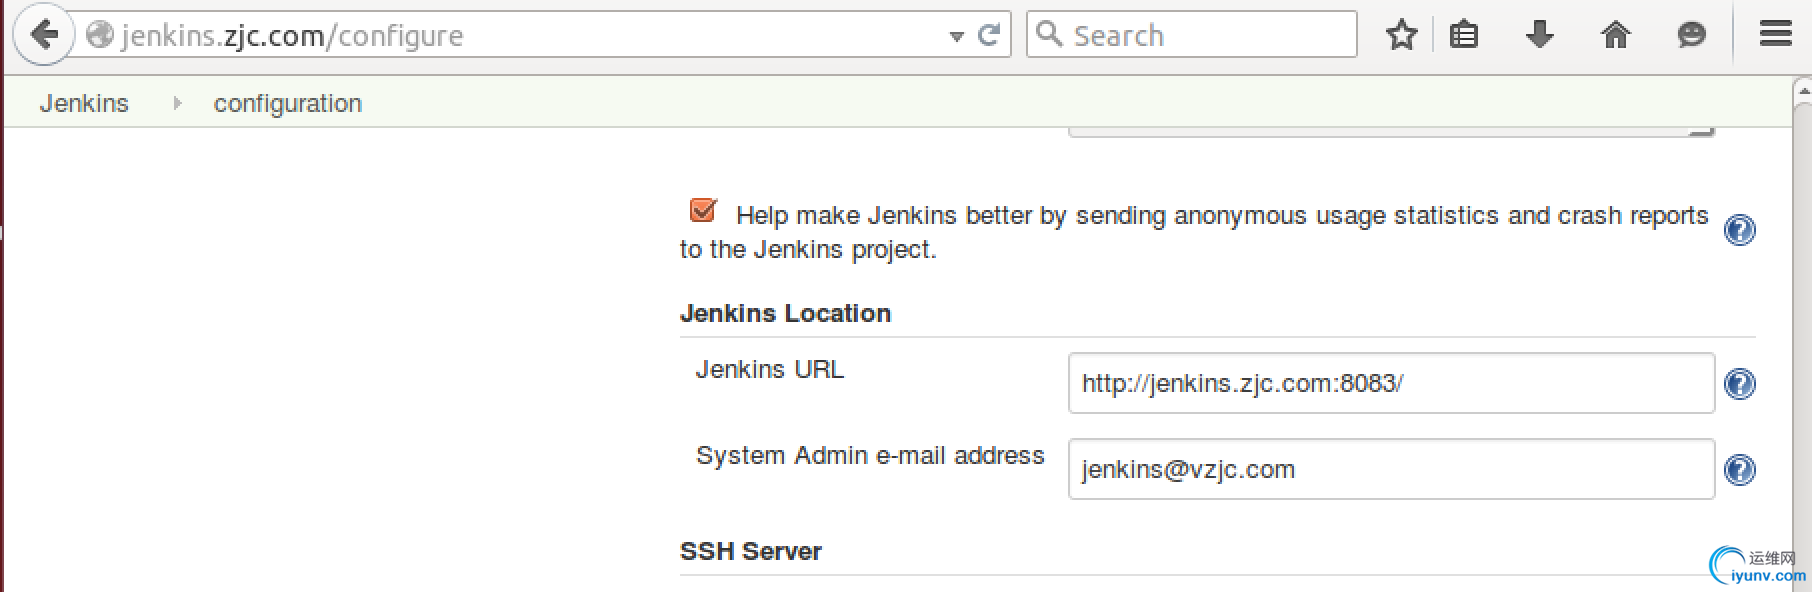Viewport: 1812px width, 592px height.
Task: Open the Jenkins breadcrumb link
Action: point(84,104)
